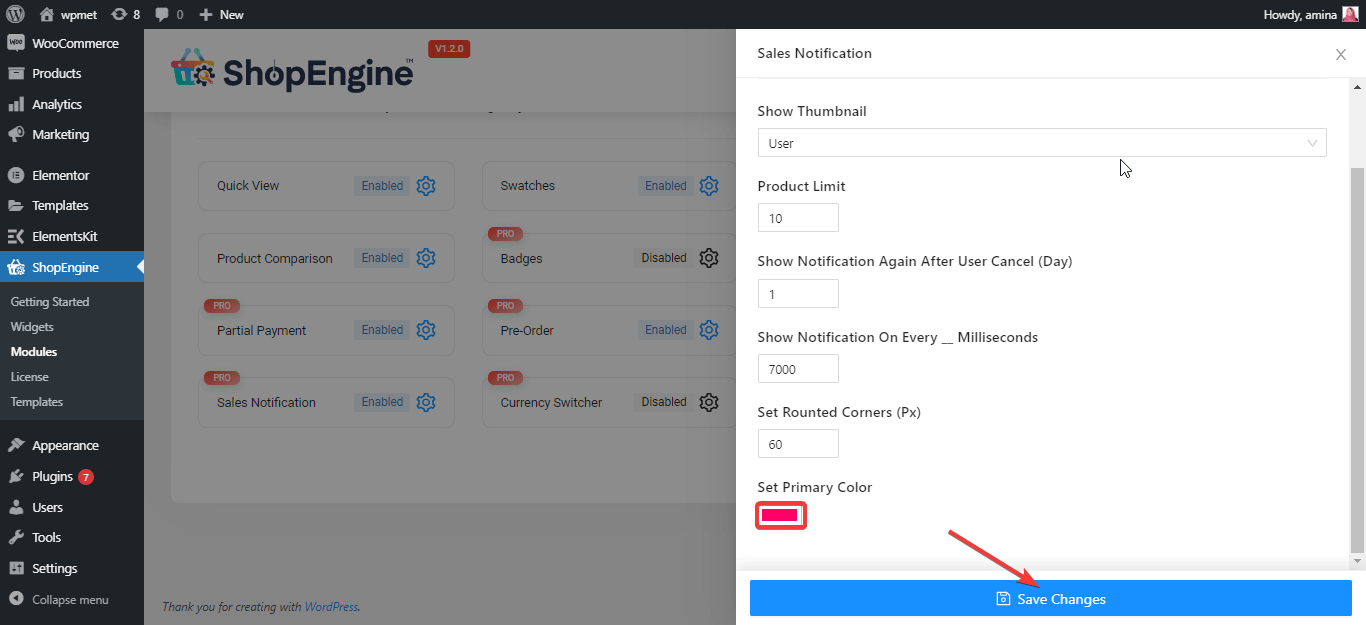Open Pre-Order module settings gear
This screenshot has height=625, width=1366.
coord(709,330)
